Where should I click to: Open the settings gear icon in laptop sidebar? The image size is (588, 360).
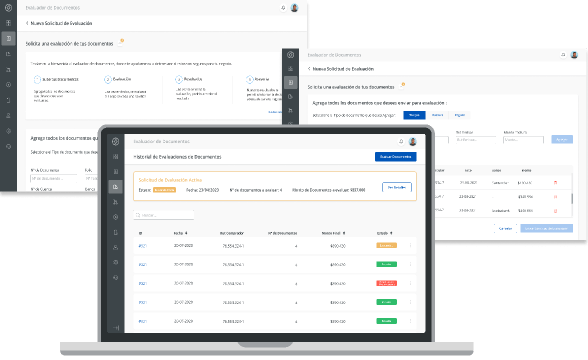(116, 262)
